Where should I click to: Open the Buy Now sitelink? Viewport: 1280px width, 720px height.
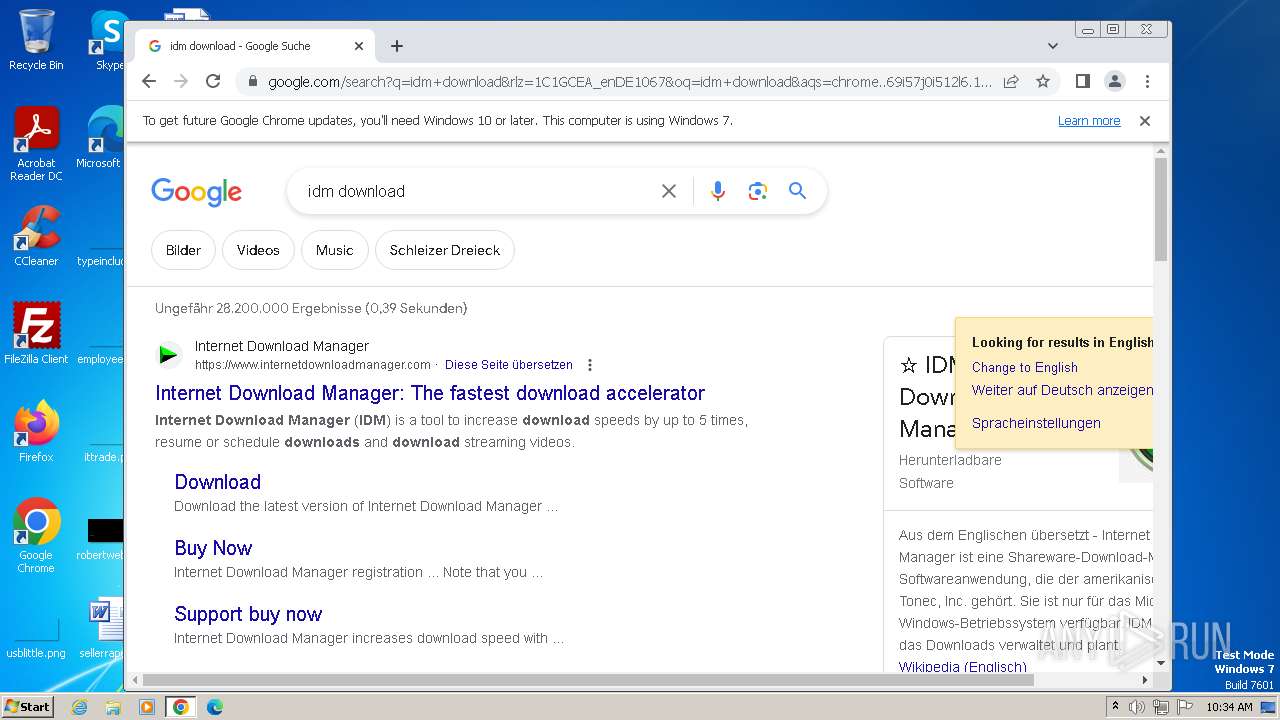click(x=213, y=548)
